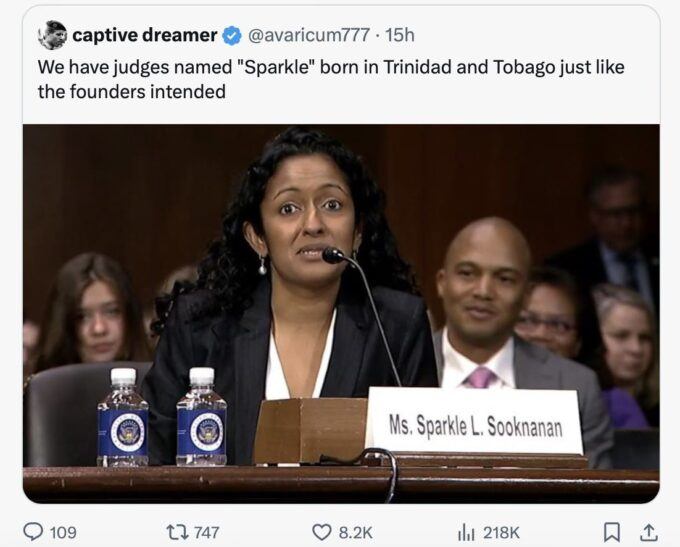This screenshot has height=547, width=680.
Task: Visit the @avaricum777 handle link
Action: point(309,35)
